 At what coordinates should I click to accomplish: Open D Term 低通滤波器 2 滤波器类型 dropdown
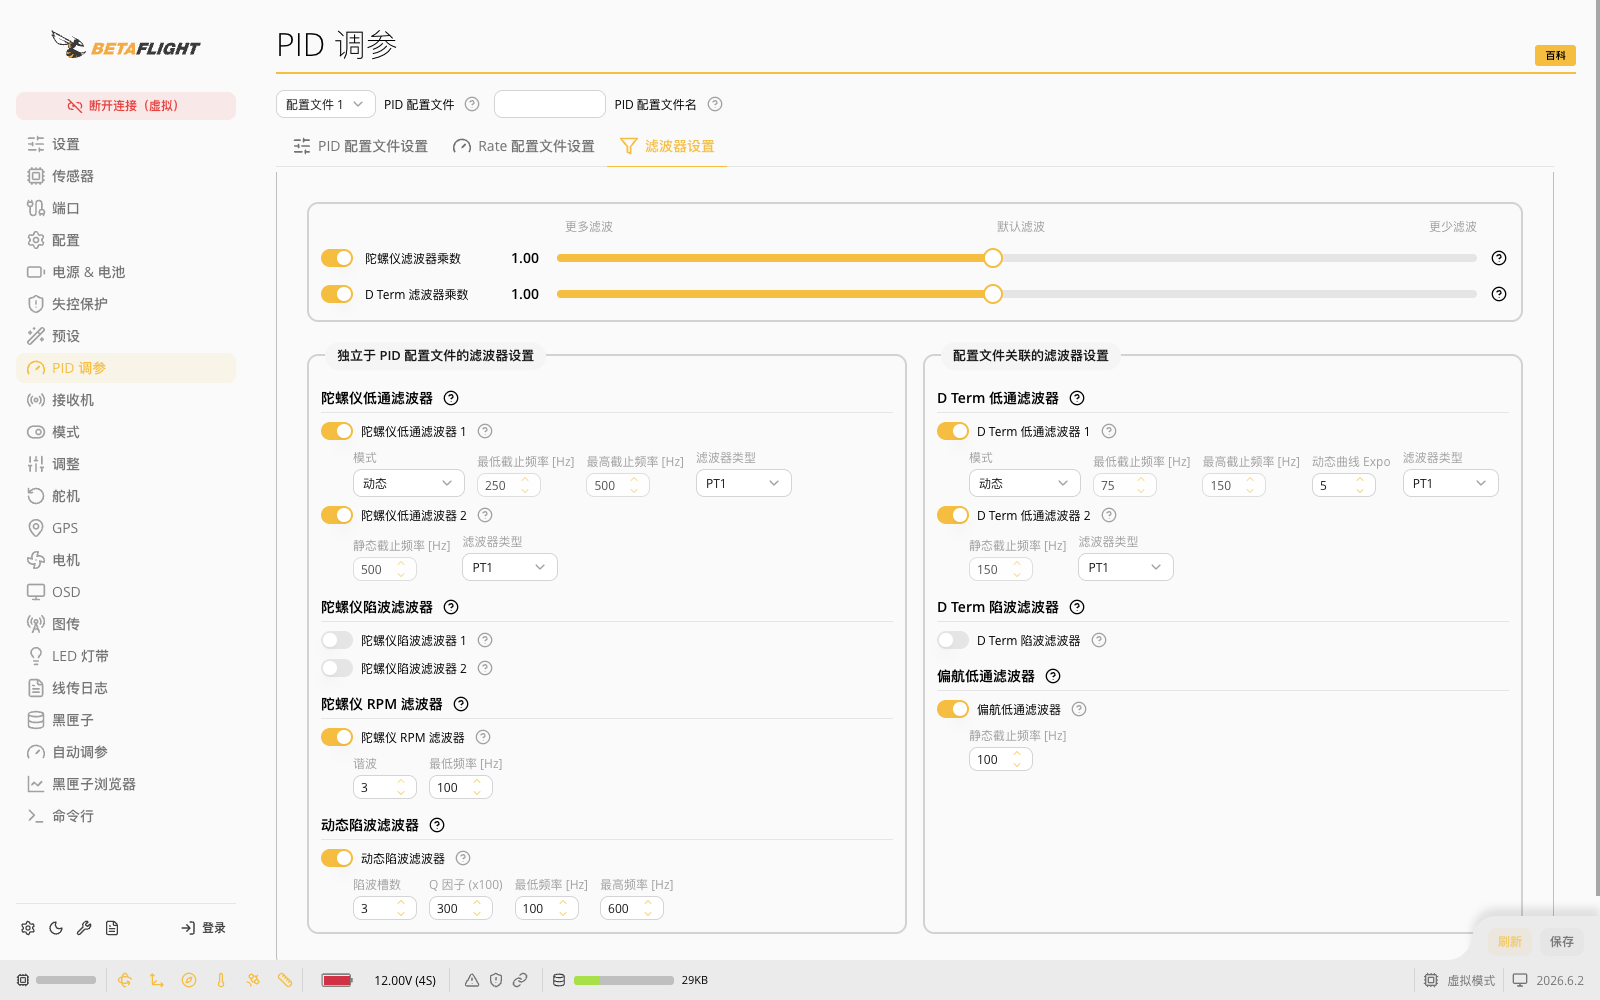[1126, 567]
